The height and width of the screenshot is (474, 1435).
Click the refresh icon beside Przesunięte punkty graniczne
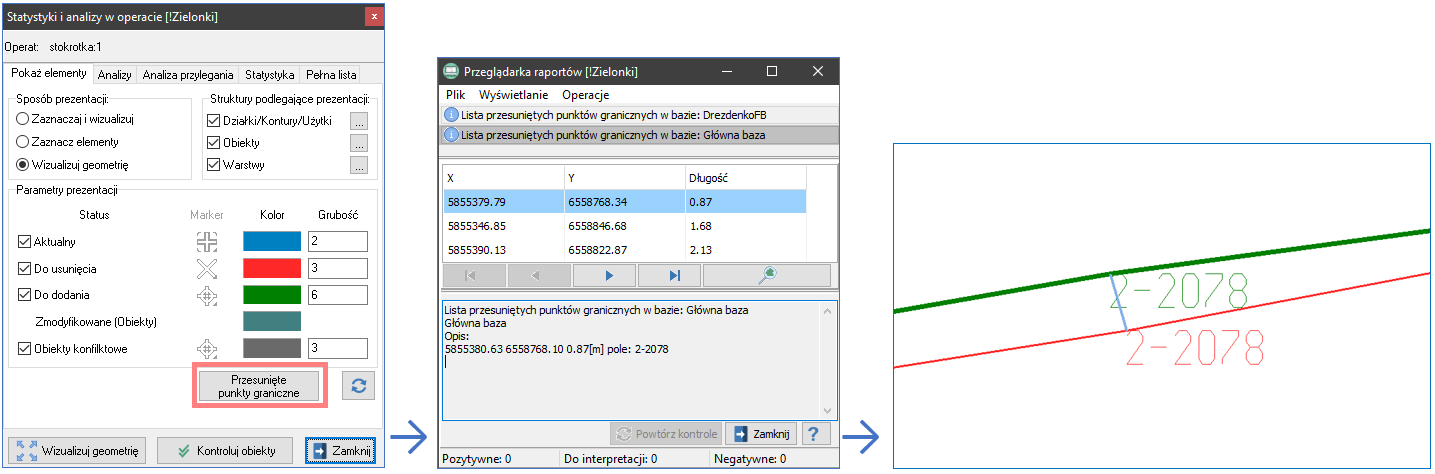(x=359, y=385)
